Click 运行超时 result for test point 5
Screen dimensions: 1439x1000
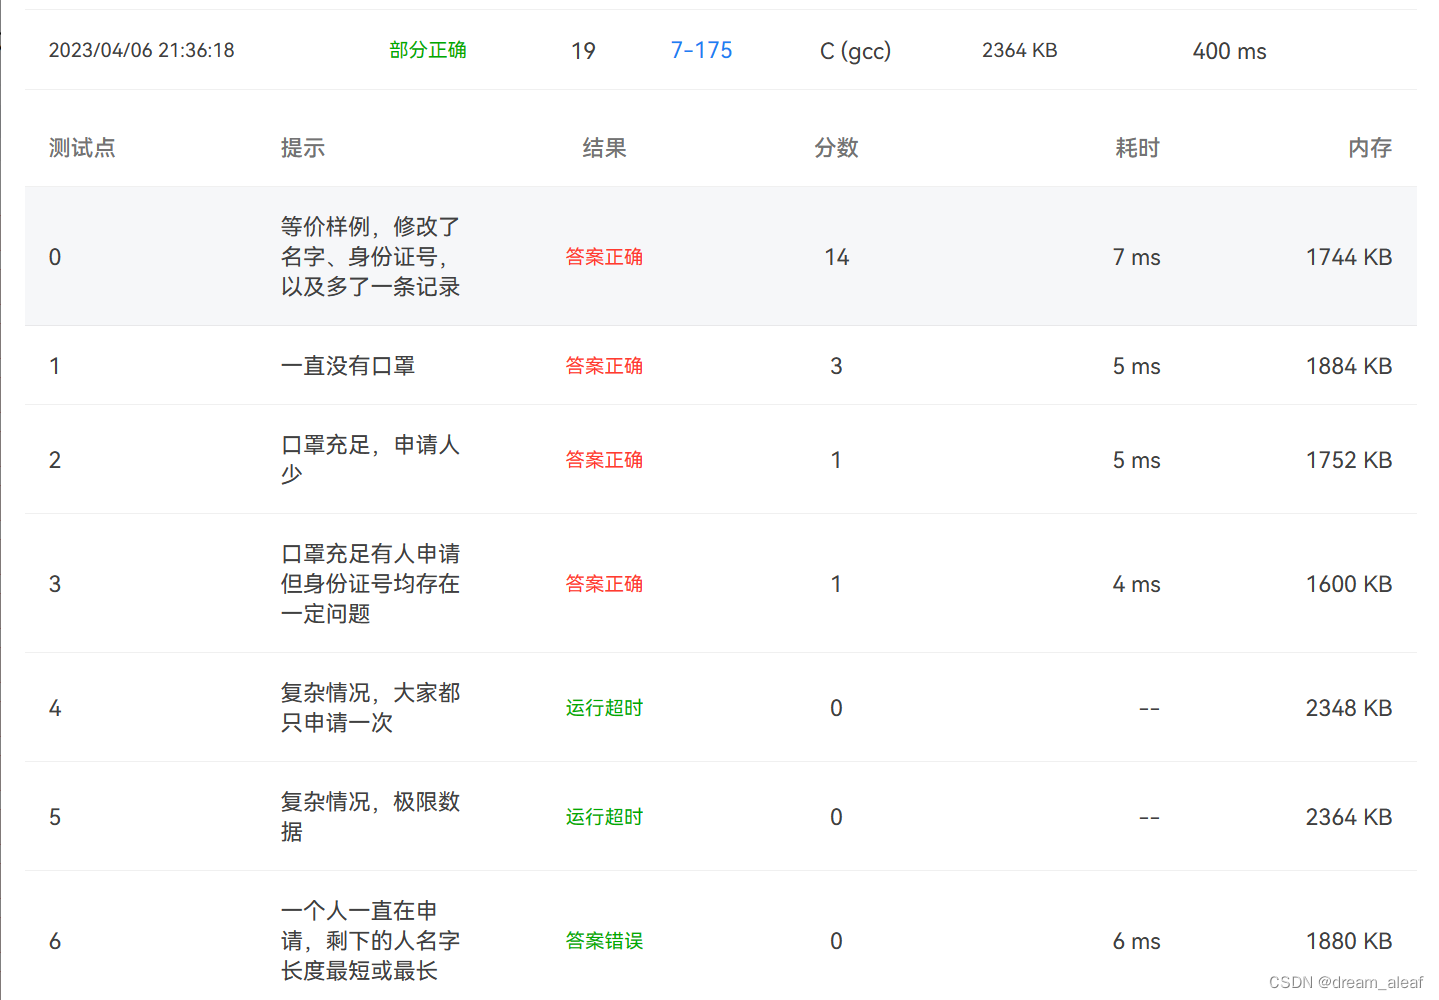click(604, 817)
